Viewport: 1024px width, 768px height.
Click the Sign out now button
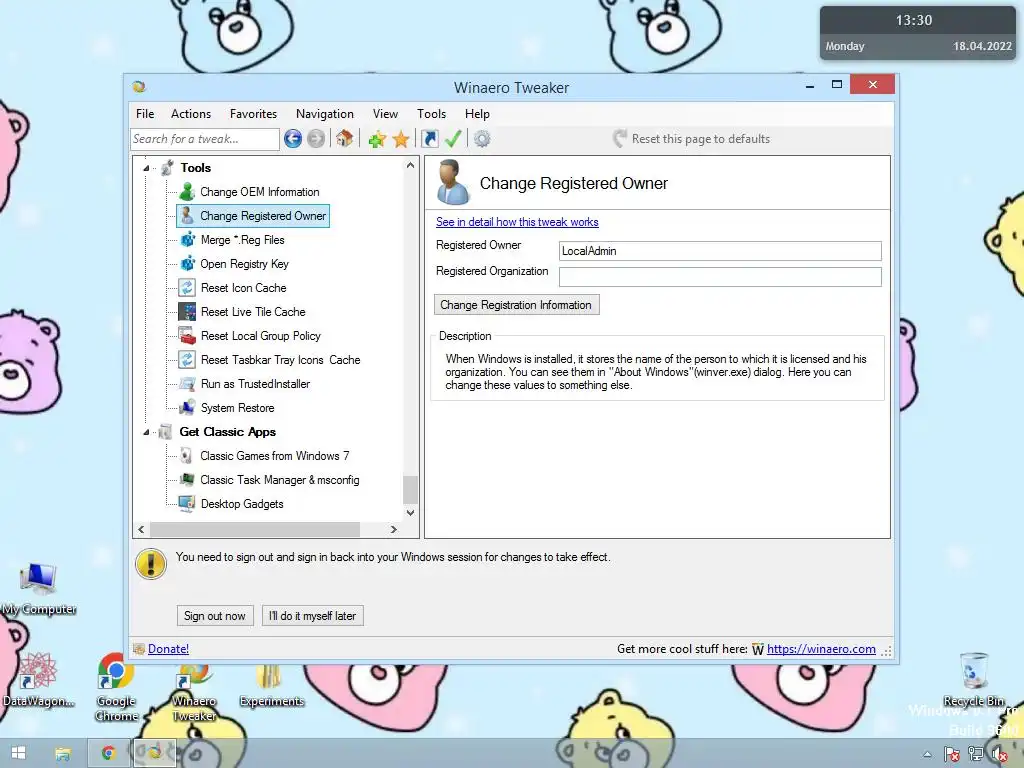pyautogui.click(x=215, y=616)
